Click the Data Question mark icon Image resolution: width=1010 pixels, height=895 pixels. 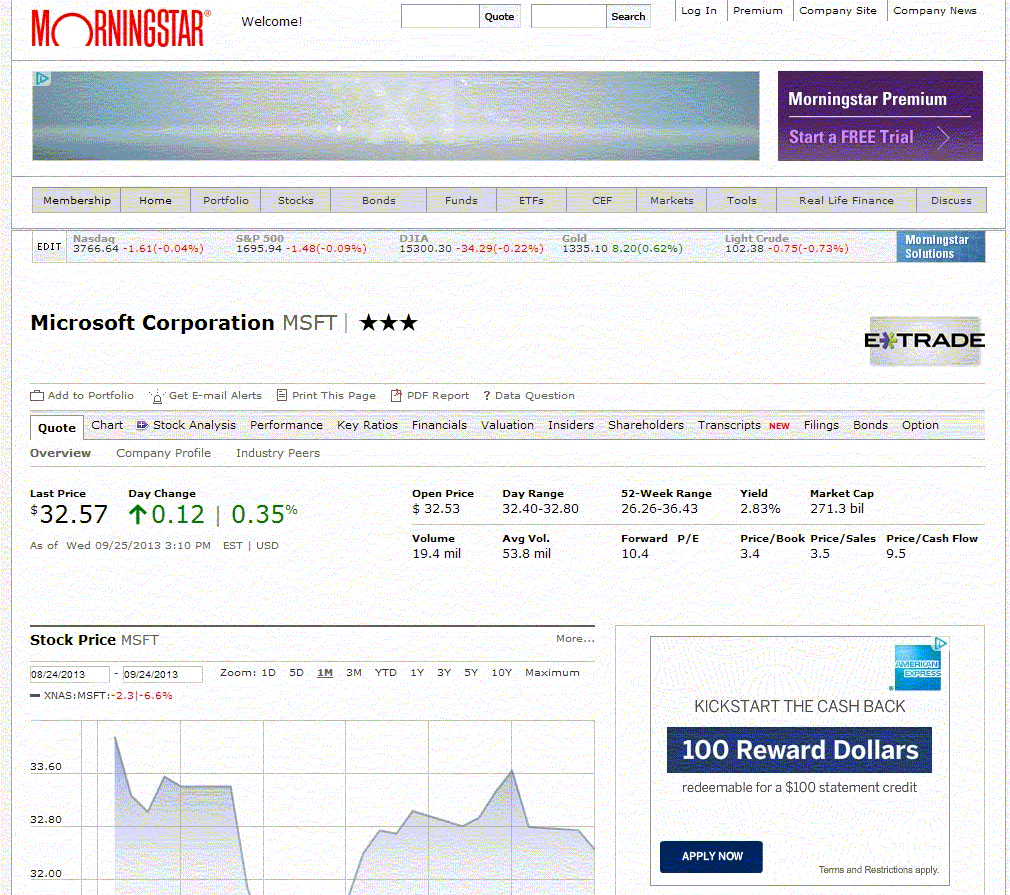(487, 396)
